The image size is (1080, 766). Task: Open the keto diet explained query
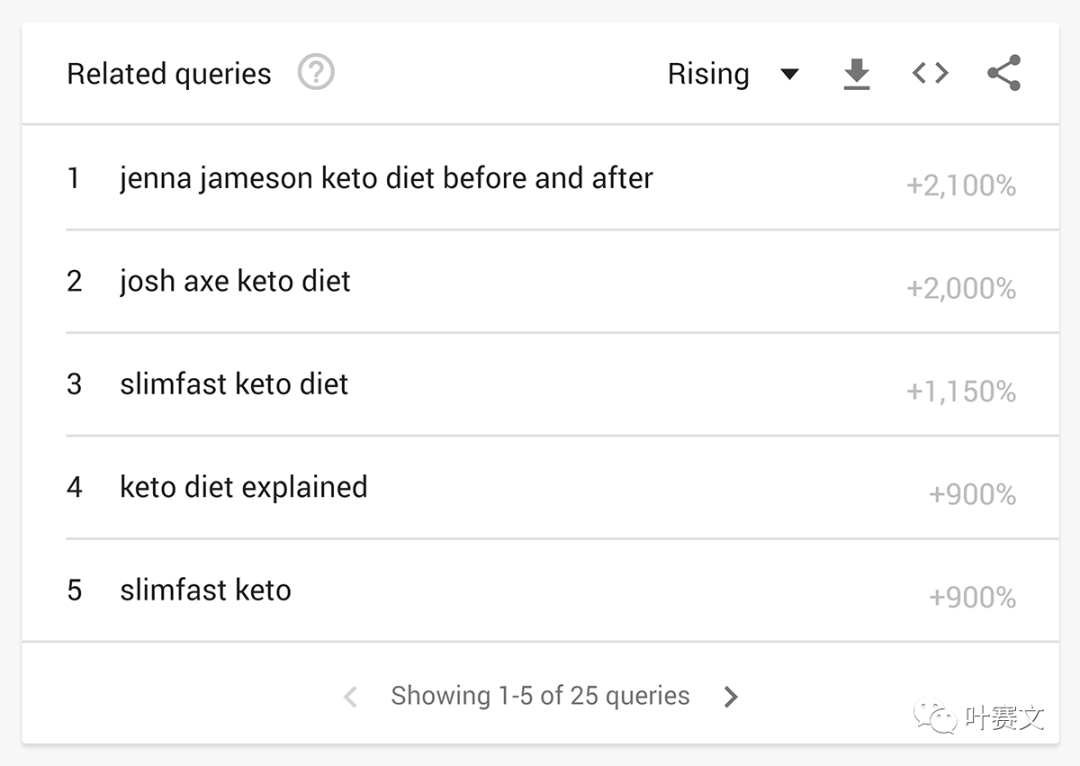[x=243, y=488]
